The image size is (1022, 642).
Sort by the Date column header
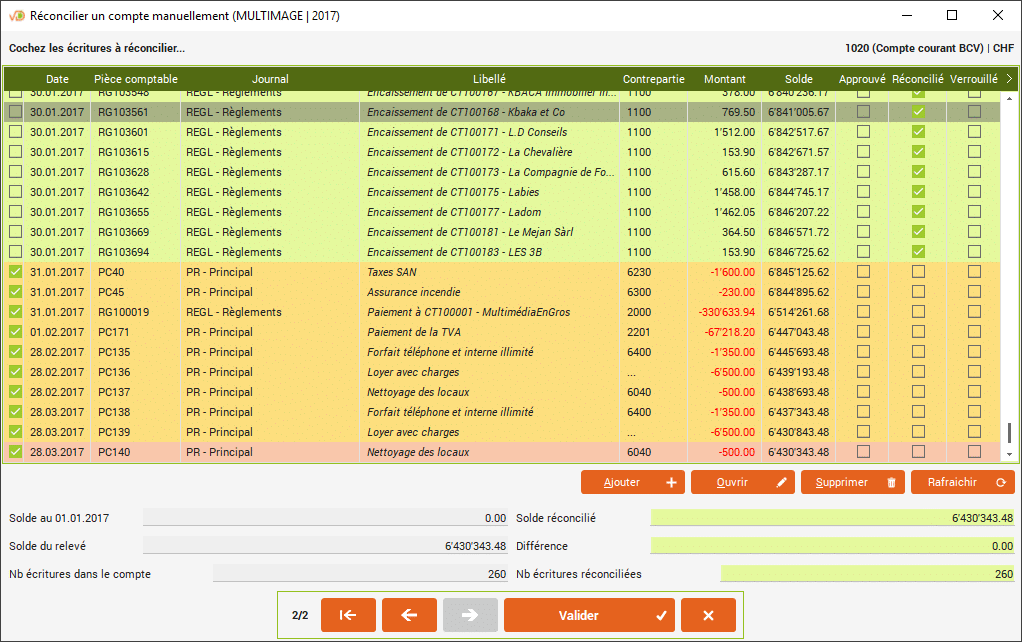coord(57,79)
